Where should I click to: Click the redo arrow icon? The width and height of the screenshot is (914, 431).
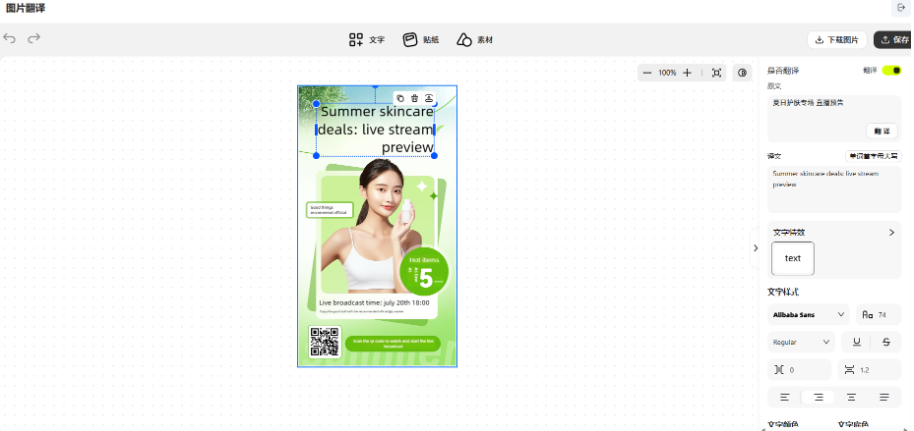coord(34,39)
